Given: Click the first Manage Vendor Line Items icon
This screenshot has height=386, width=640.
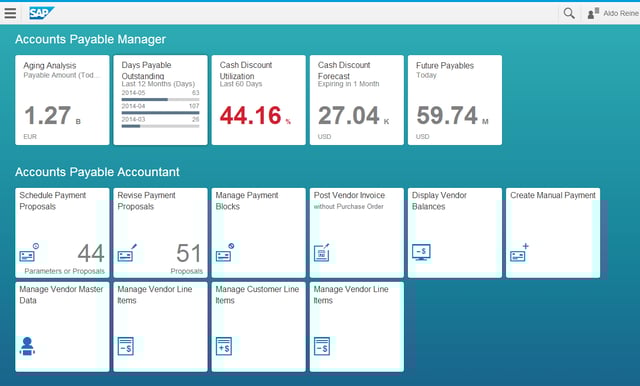Looking at the screenshot, I should coord(126,346).
